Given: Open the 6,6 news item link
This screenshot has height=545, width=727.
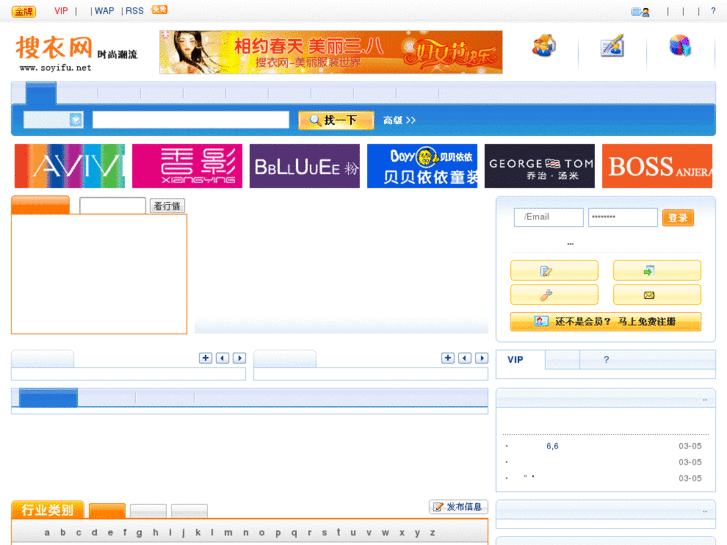Looking at the screenshot, I should [552, 446].
